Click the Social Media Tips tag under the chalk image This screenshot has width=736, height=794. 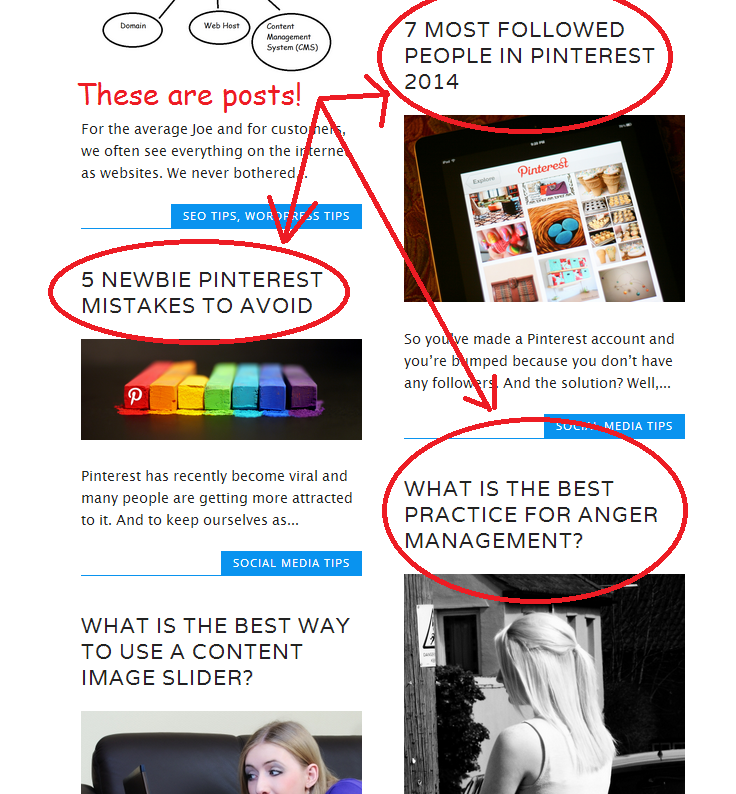(x=291, y=563)
